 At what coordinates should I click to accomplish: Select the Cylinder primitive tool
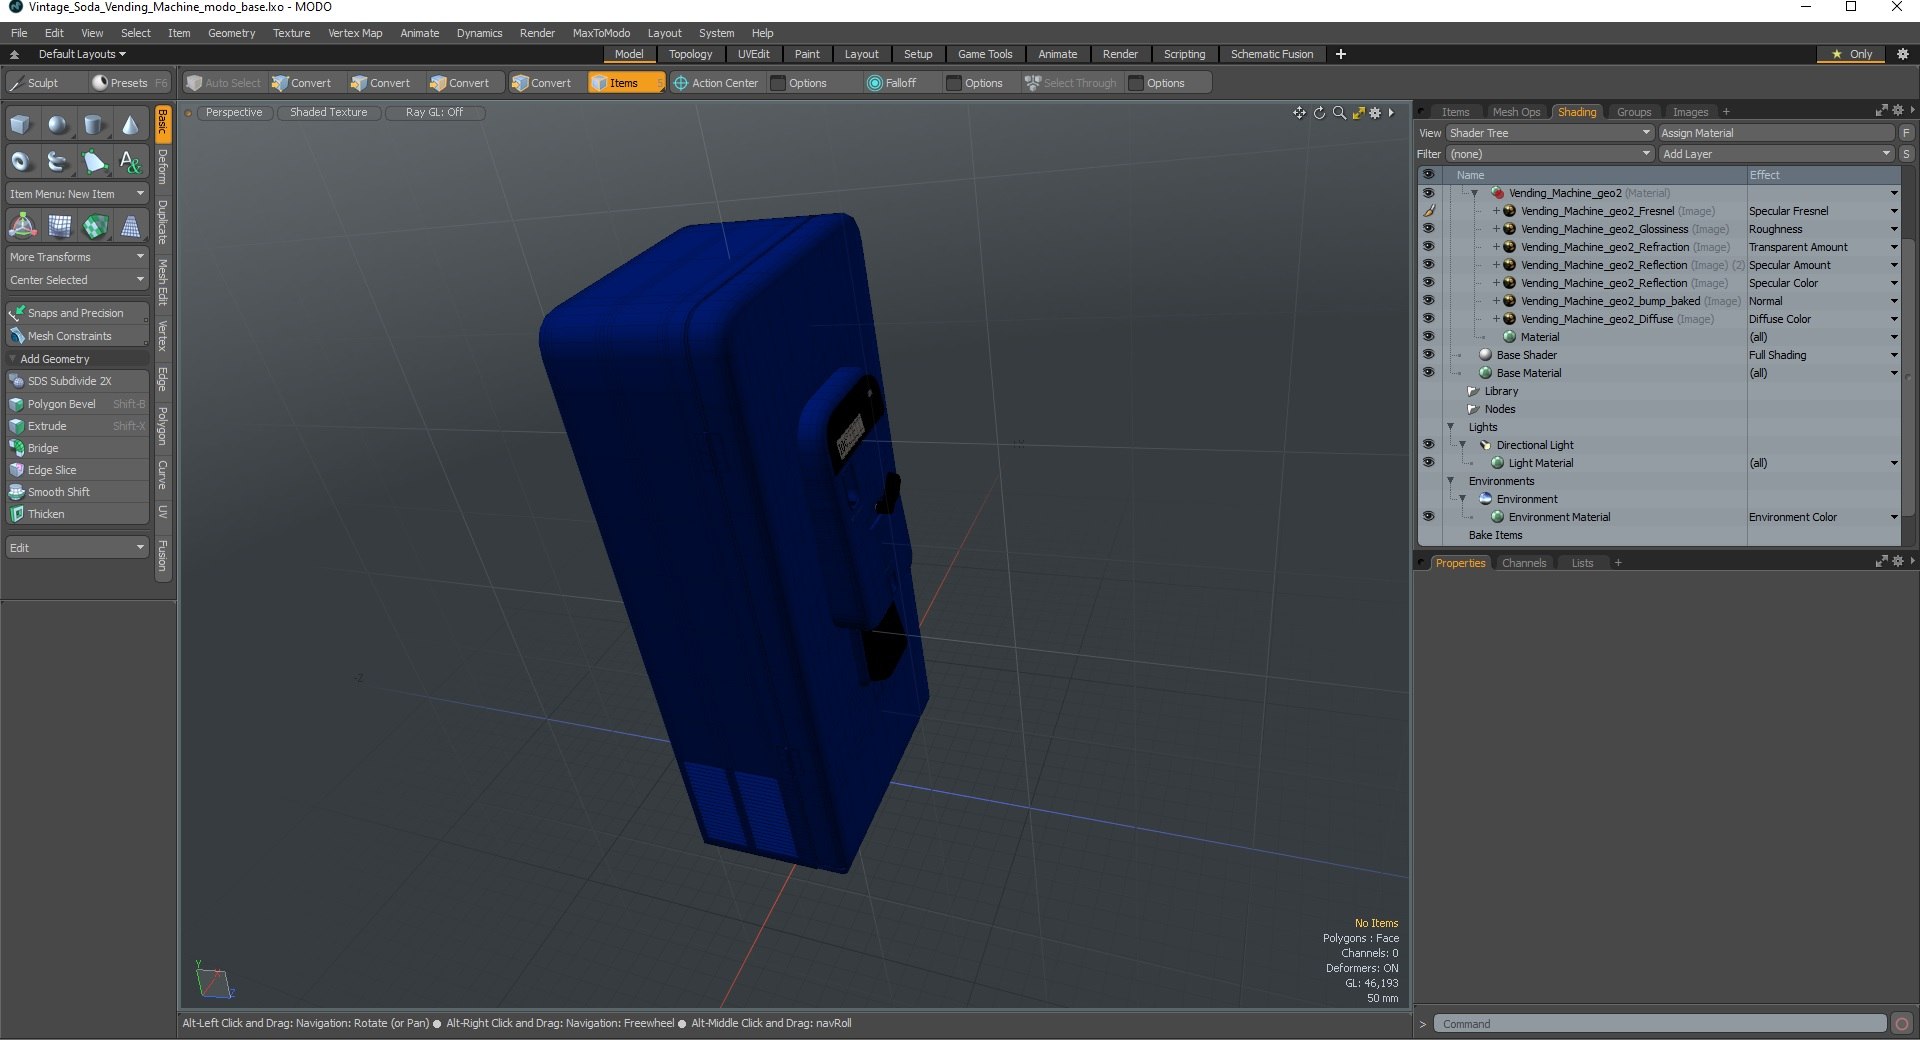click(x=94, y=125)
